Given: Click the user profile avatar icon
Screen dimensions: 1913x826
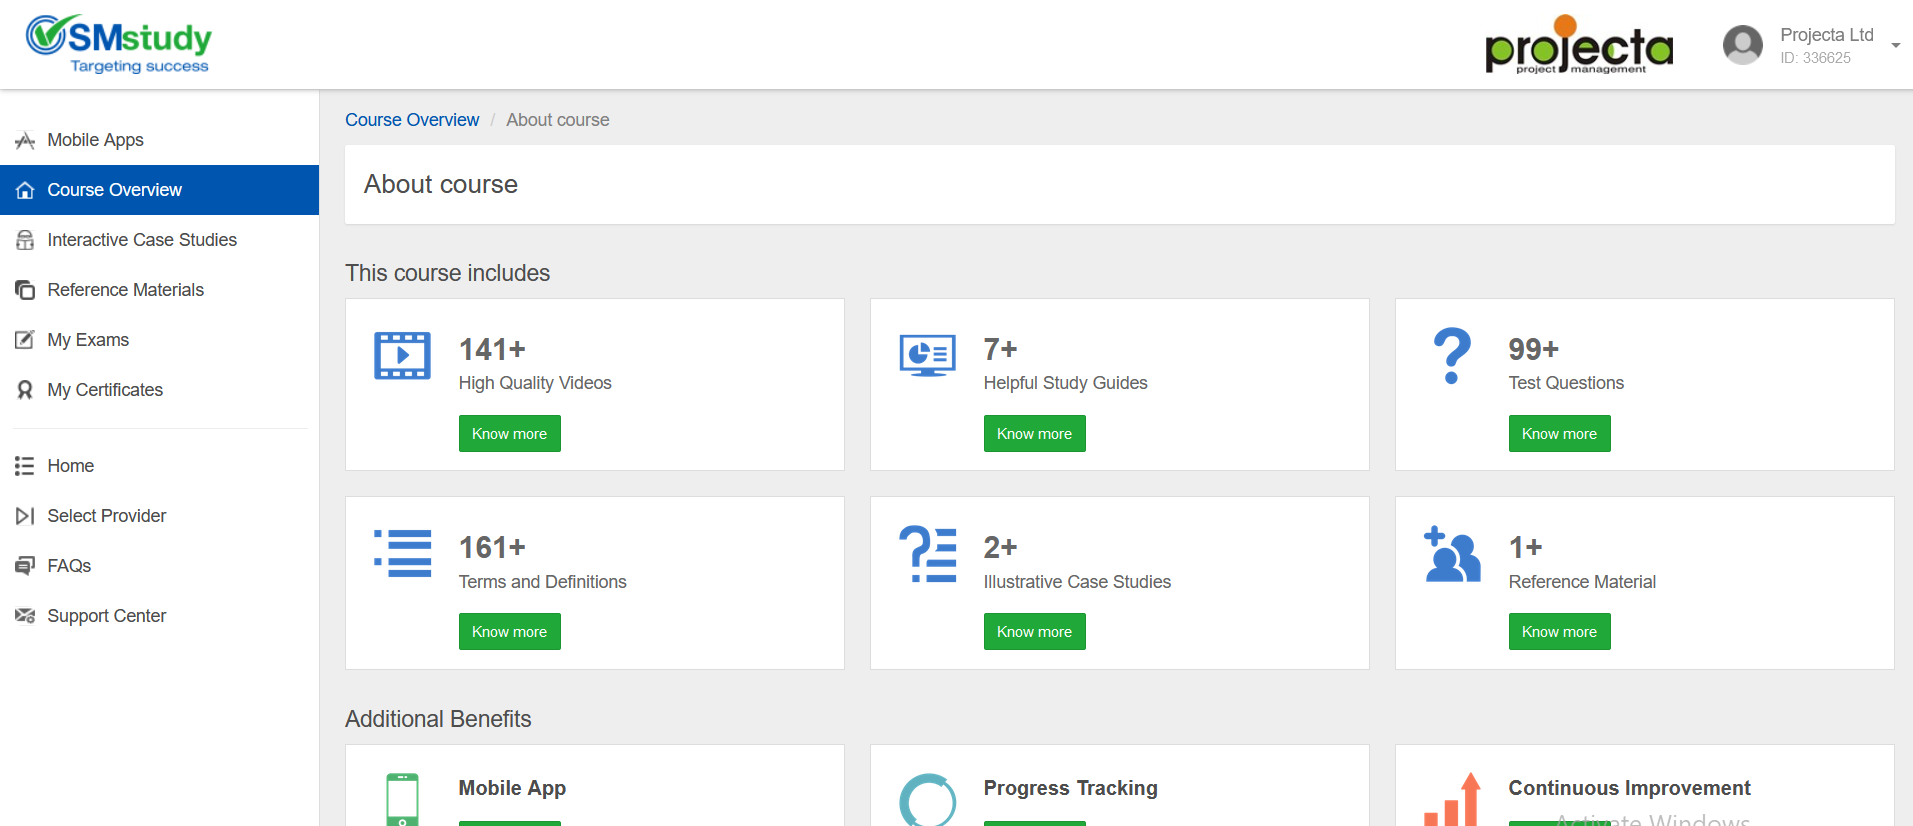Looking at the screenshot, I should point(1742,45).
